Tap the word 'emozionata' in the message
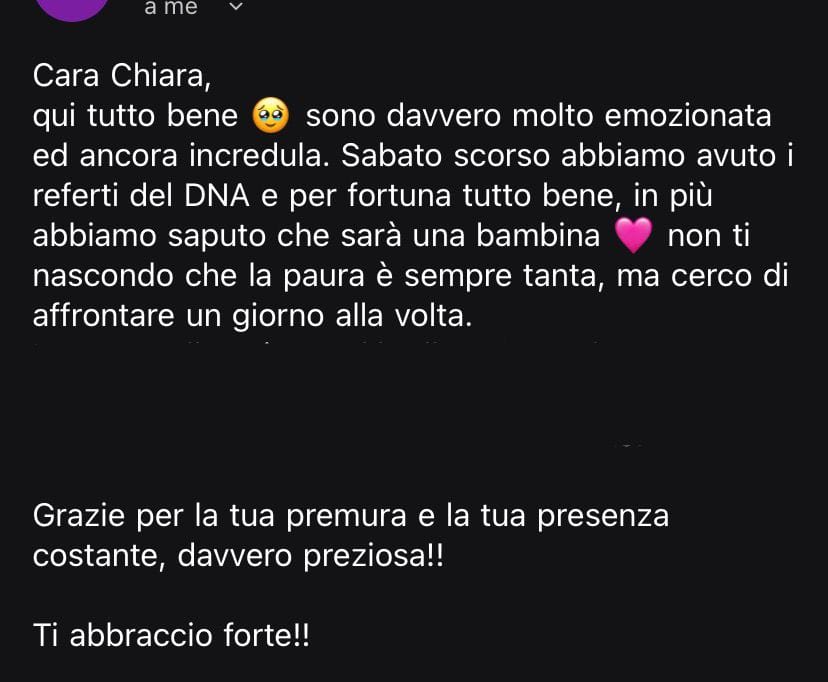The image size is (828, 682). click(x=688, y=116)
